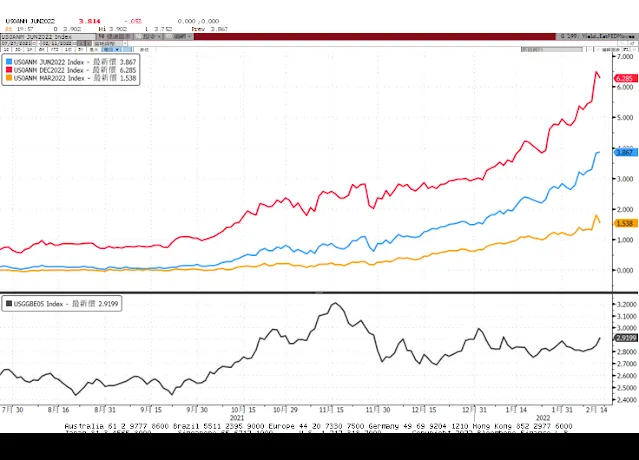Click the 12月 31 date axis label
This screenshot has height=460, width=639.
(x=474, y=409)
